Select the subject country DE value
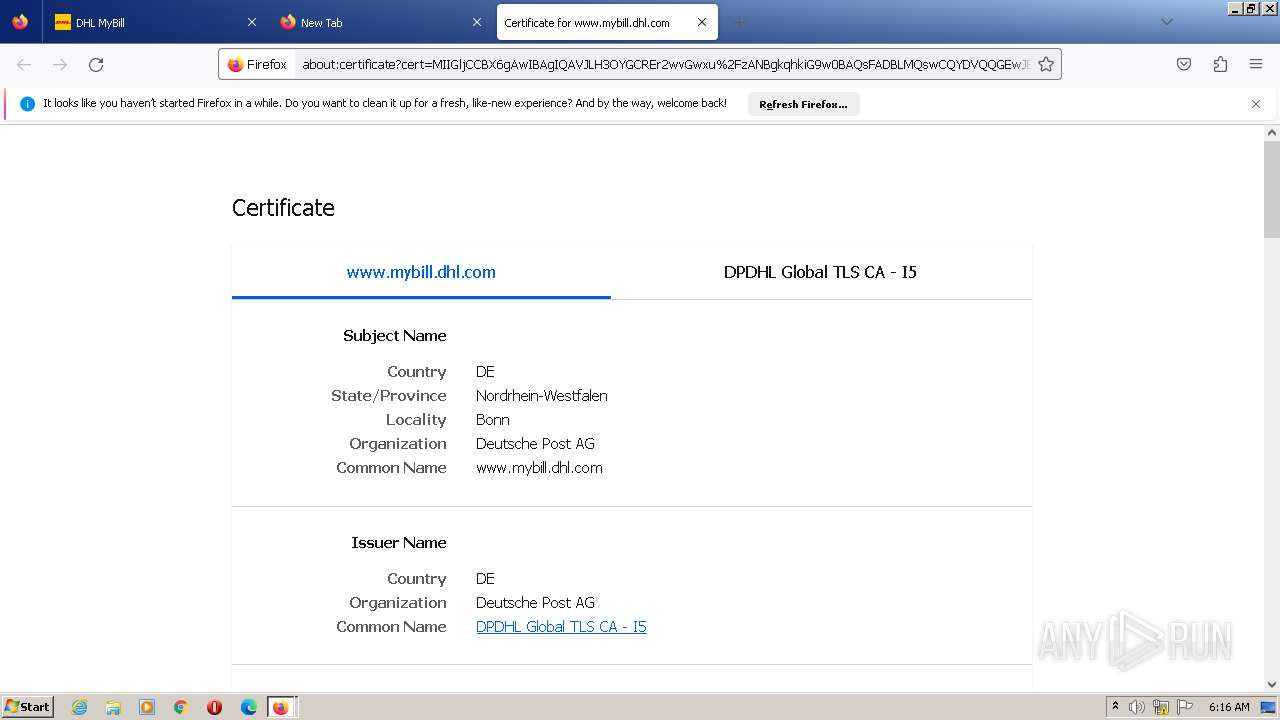 485,372
